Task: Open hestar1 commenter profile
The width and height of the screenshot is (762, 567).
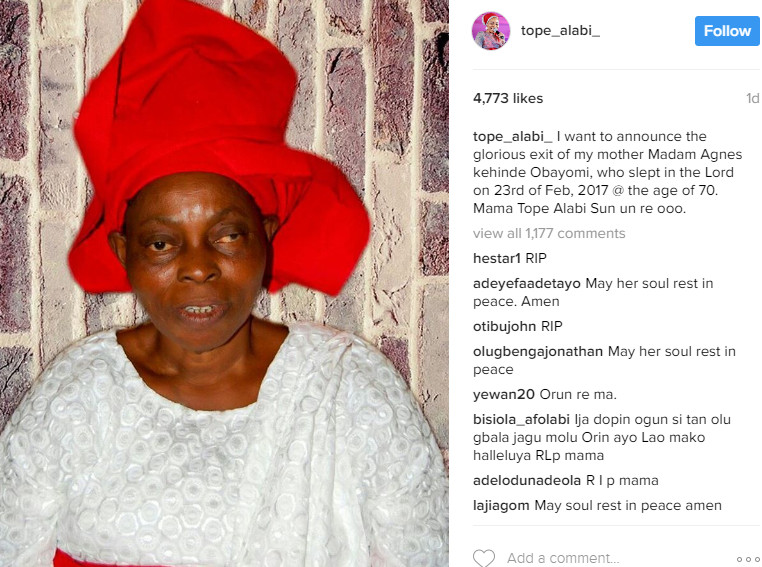Action: 497,258
